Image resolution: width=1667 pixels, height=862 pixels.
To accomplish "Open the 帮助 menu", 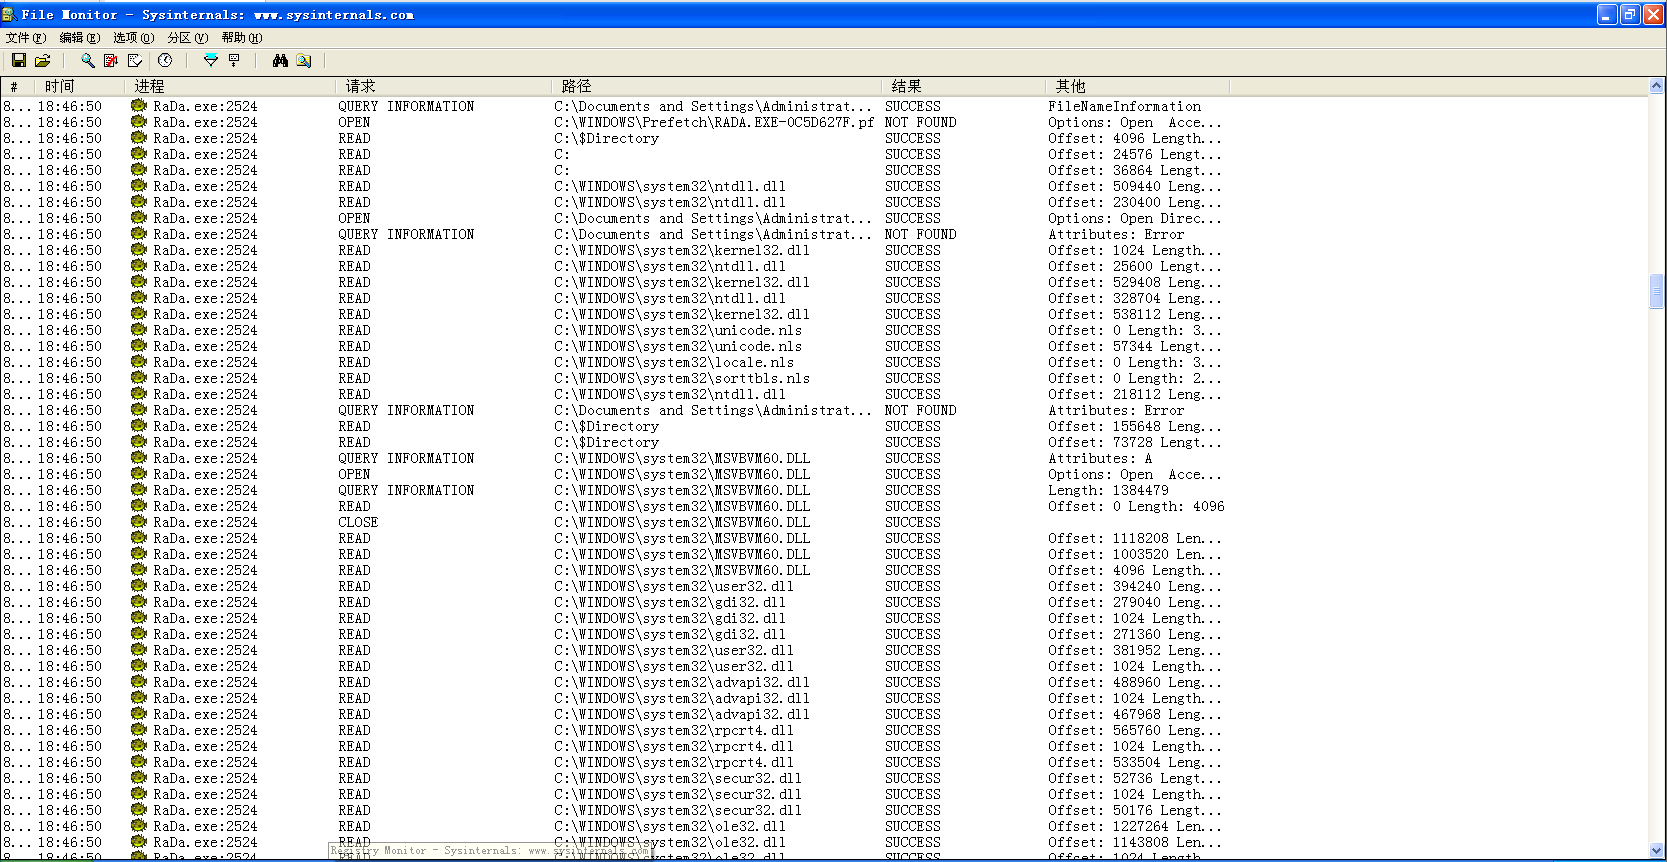I will [241, 38].
